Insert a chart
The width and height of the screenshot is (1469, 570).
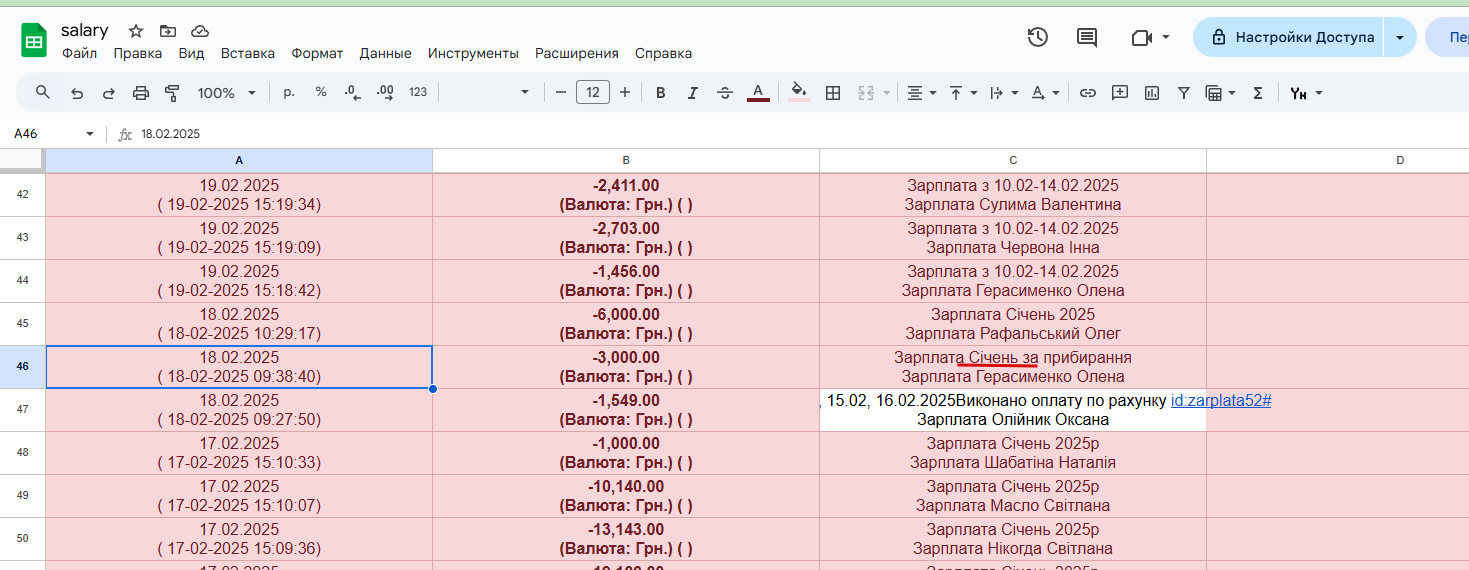coord(1152,92)
